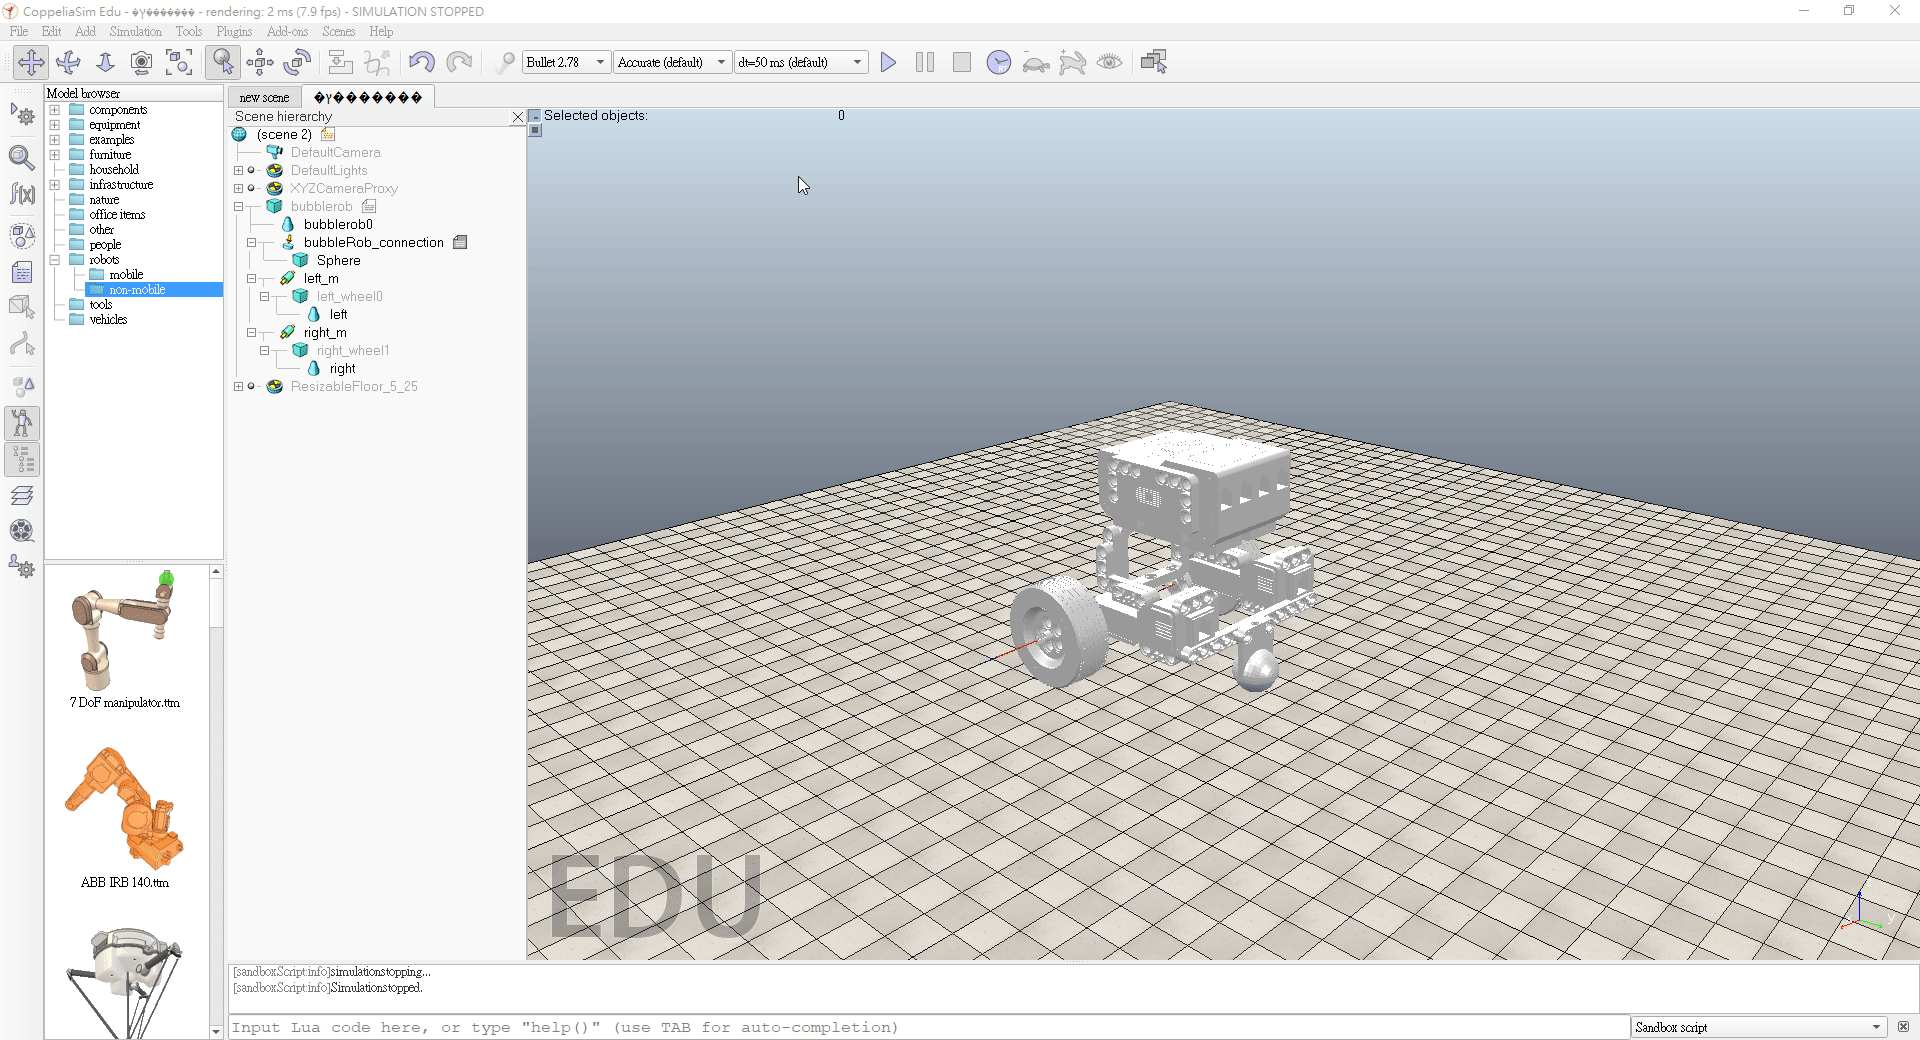The height and width of the screenshot is (1040, 1920).
Task: Select right_wheel1 in scene hierarchy
Action: point(353,351)
